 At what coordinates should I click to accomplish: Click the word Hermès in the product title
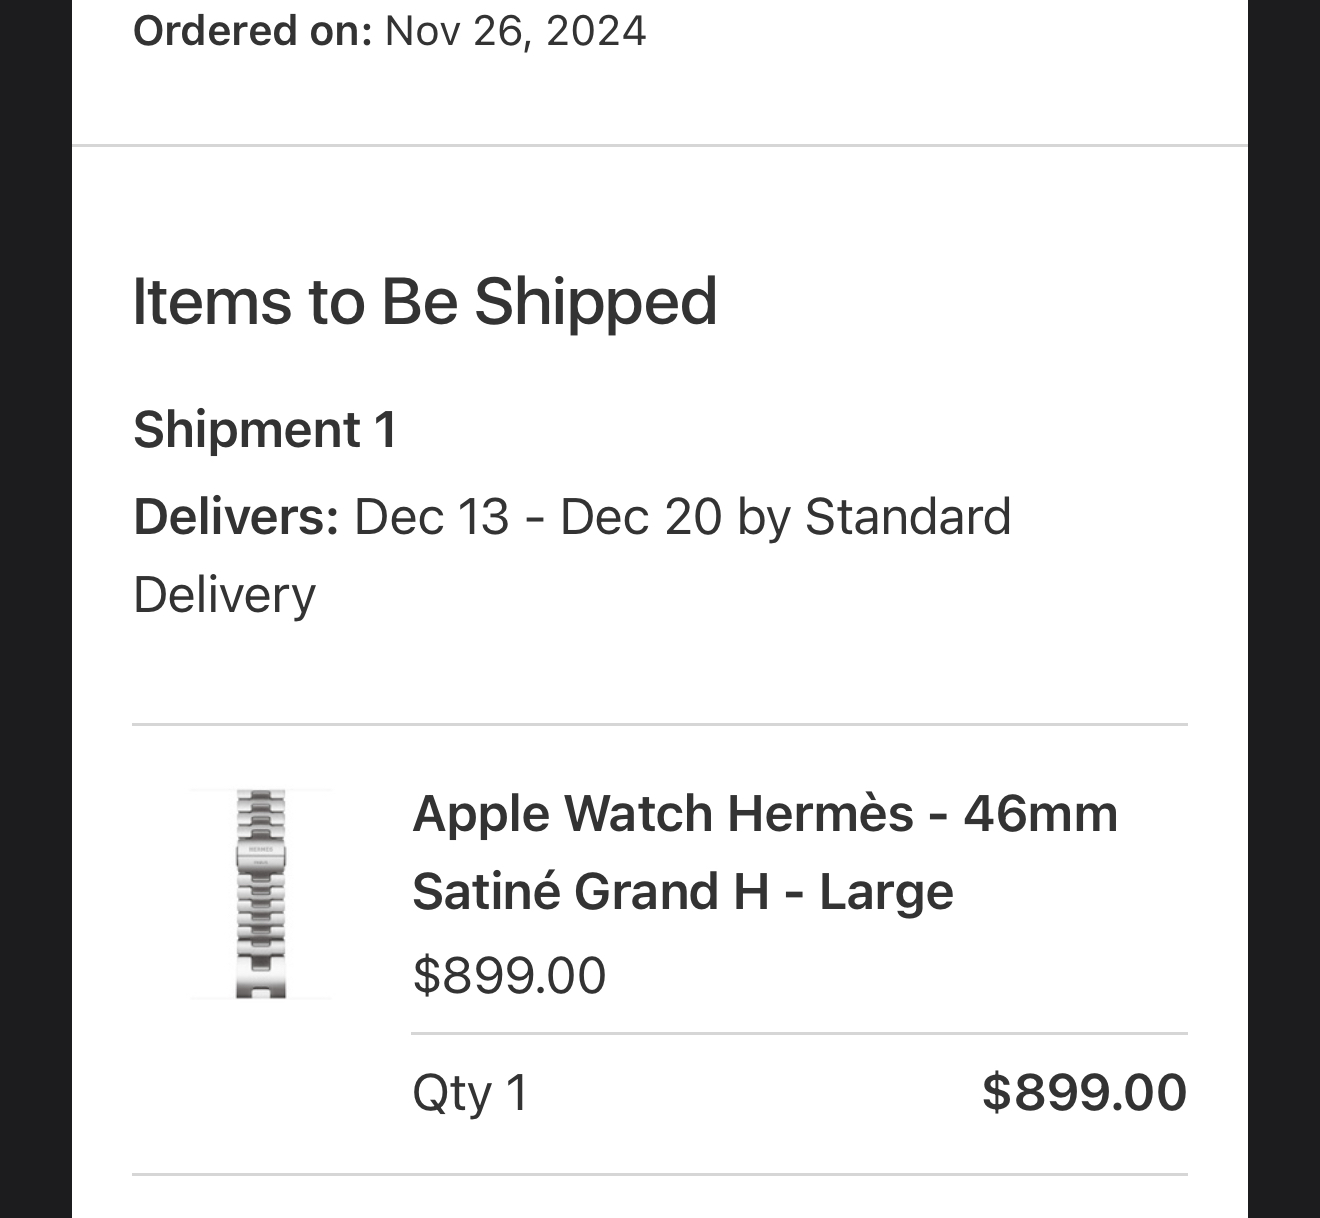click(820, 813)
